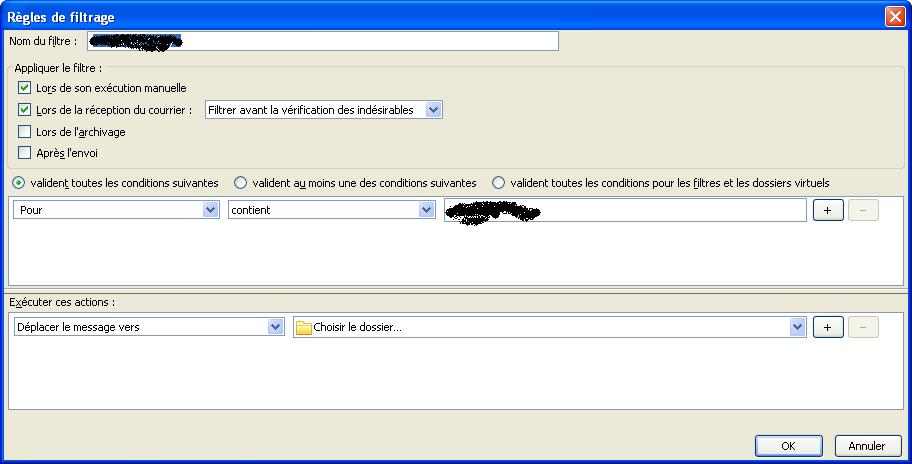The image size is (912, 464).
Task: Add a new action with the plus button
Action: (827, 327)
